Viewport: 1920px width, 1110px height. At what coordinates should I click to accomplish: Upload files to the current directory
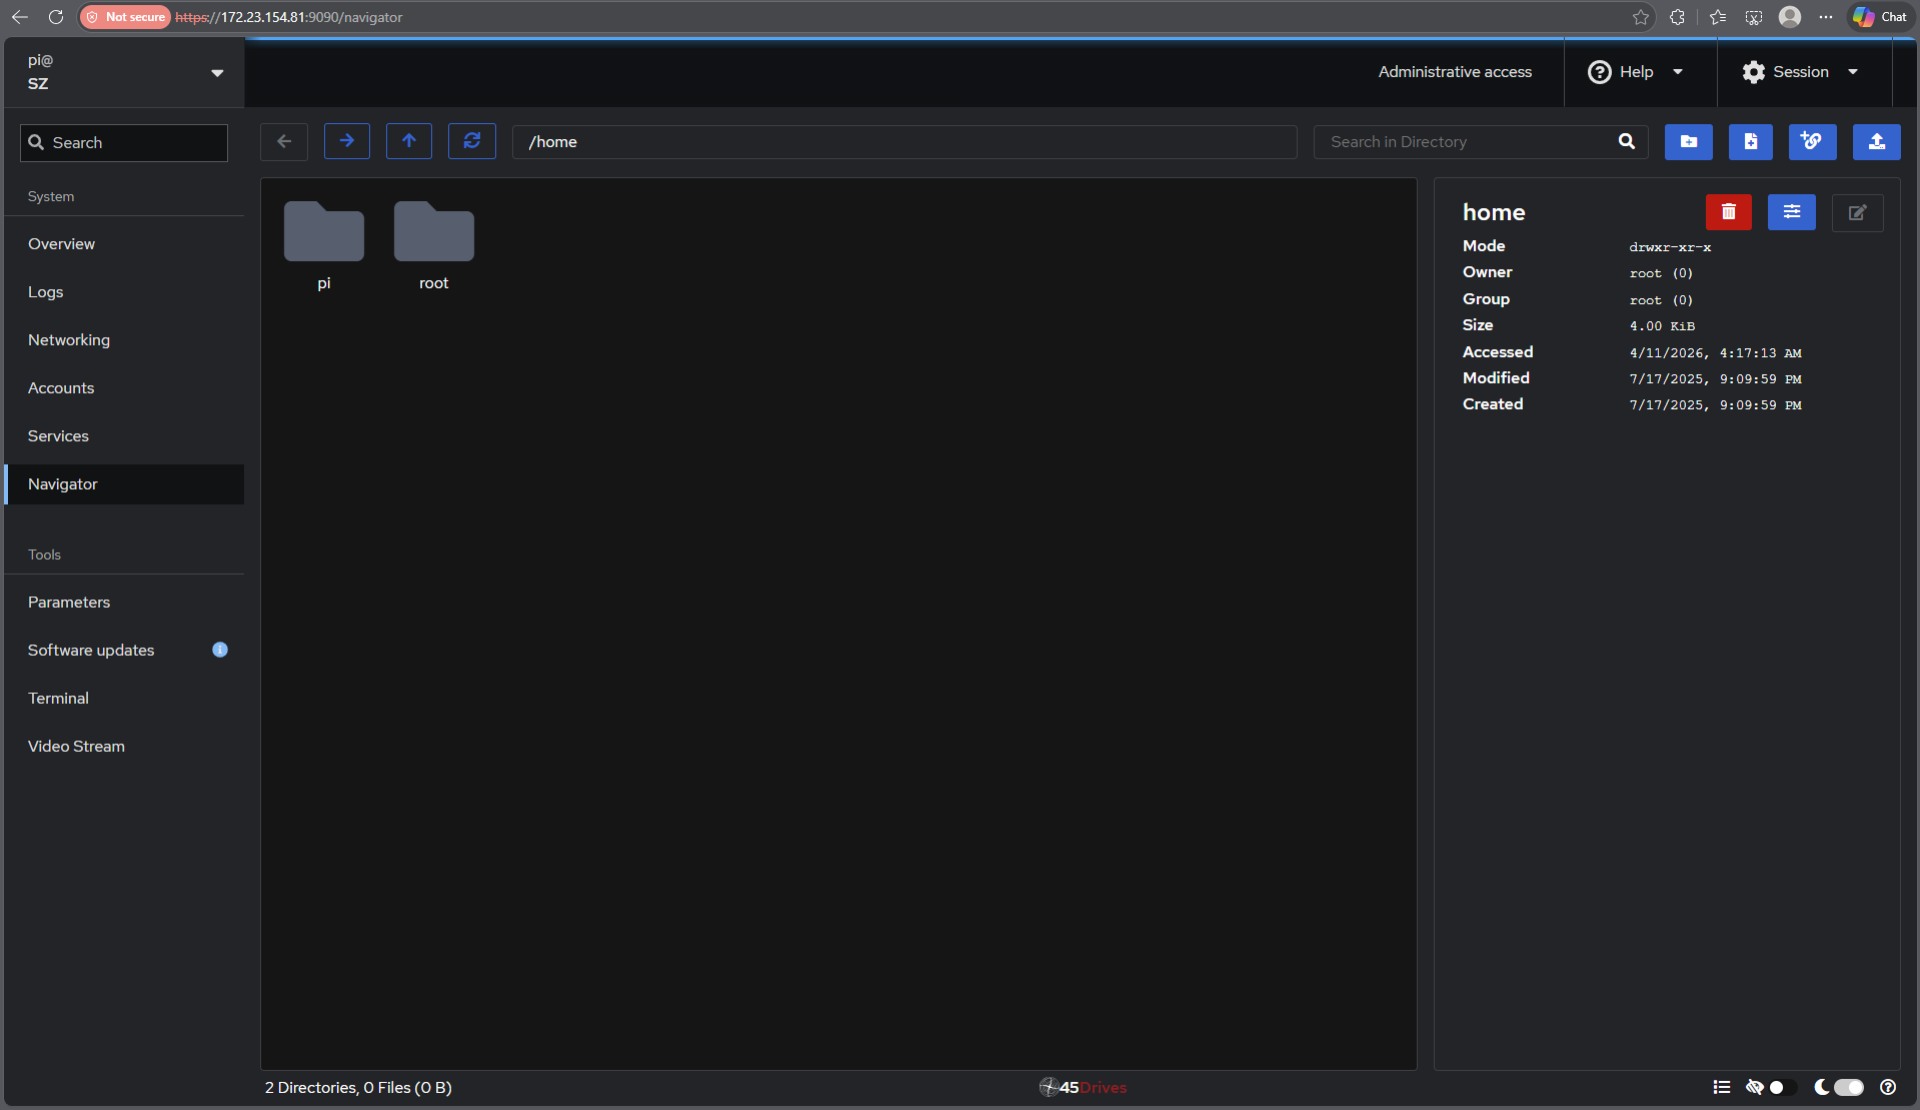pos(1877,141)
